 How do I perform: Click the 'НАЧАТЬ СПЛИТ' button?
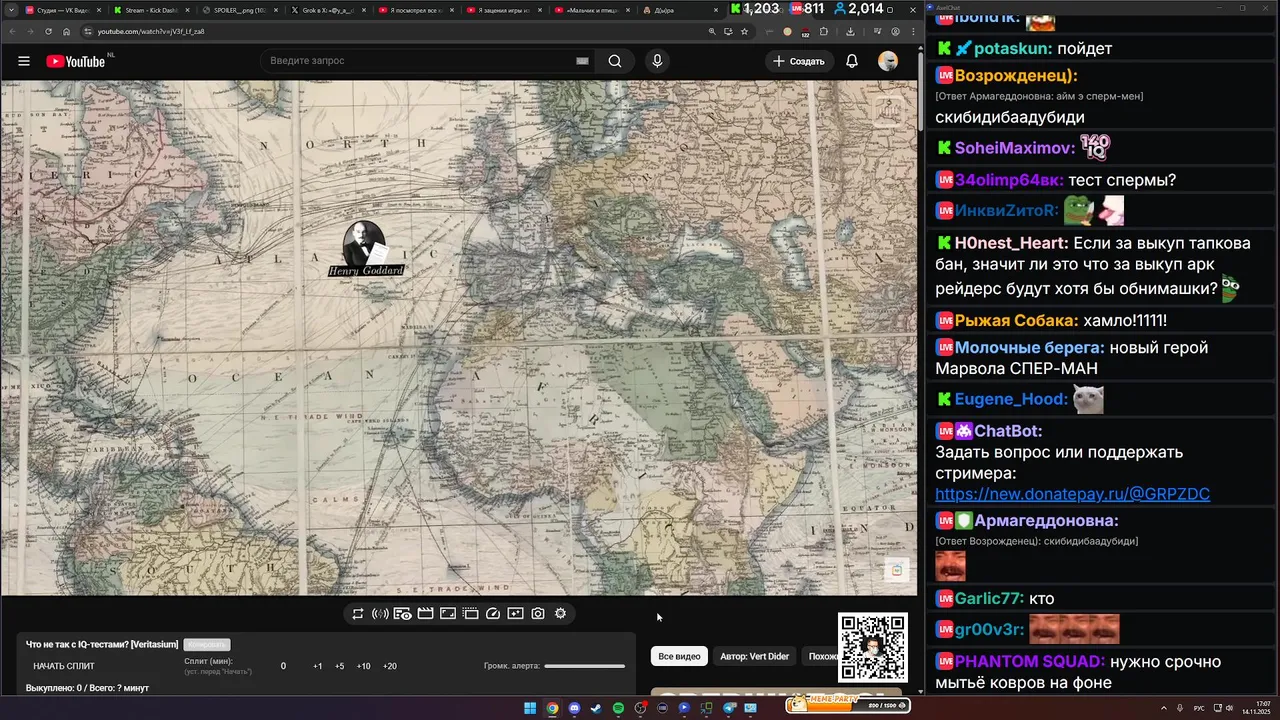point(64,666)
